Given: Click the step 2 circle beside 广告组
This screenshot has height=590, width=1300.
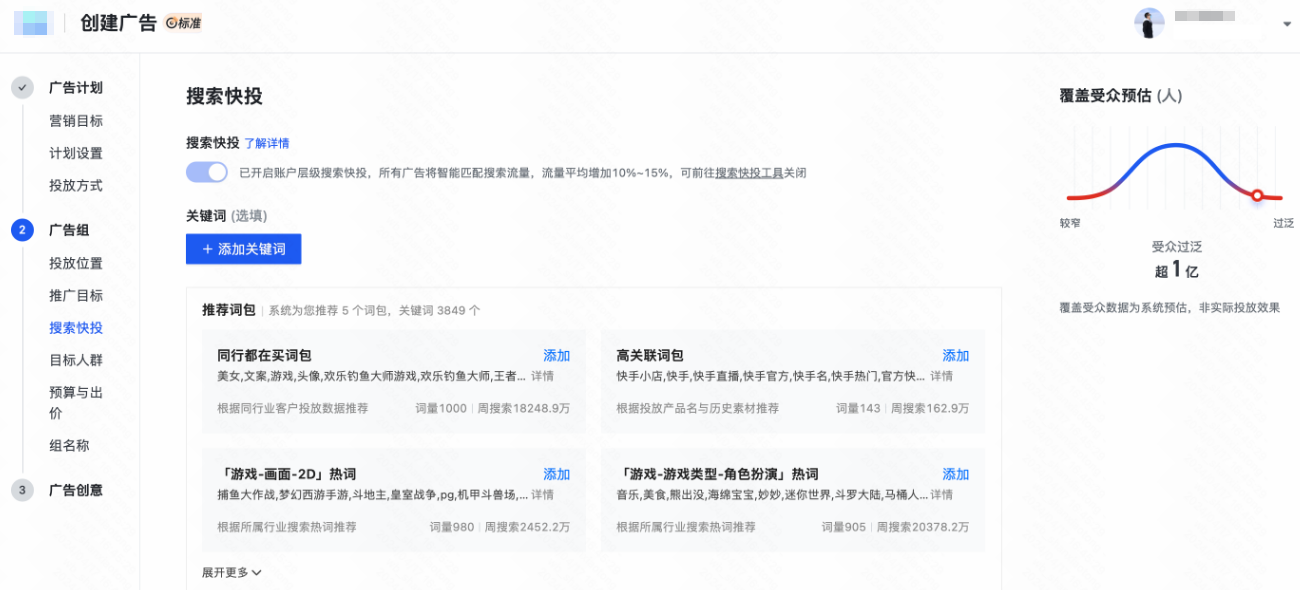Looking at the screenshot, I should 22,230.
